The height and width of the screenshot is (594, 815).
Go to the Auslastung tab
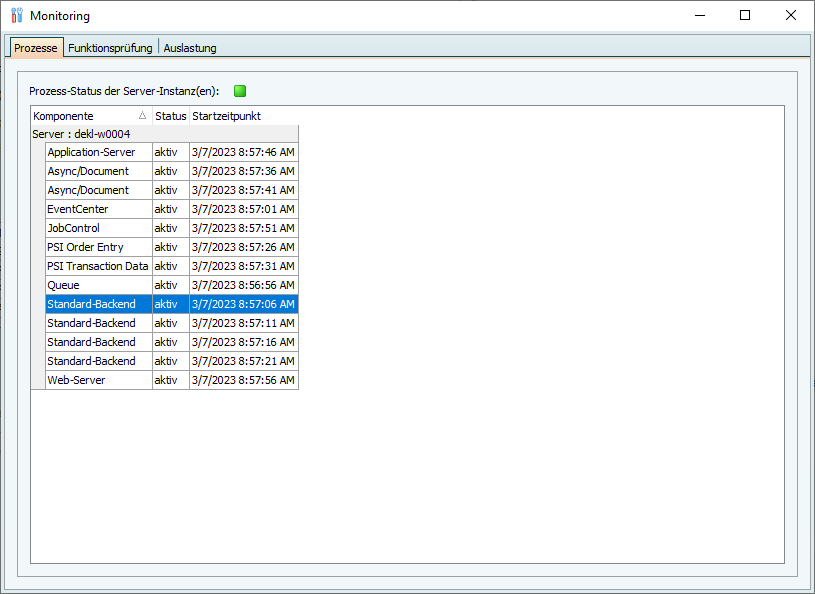point(190,48)
